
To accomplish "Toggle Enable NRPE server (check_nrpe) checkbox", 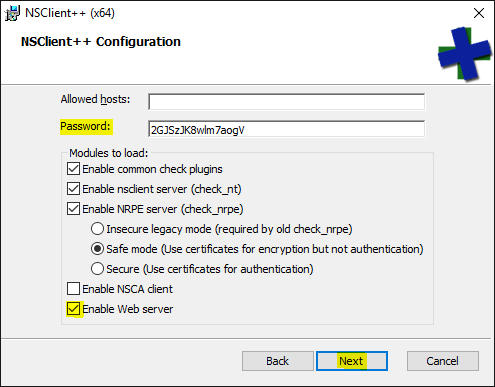I will click(73, 209).
